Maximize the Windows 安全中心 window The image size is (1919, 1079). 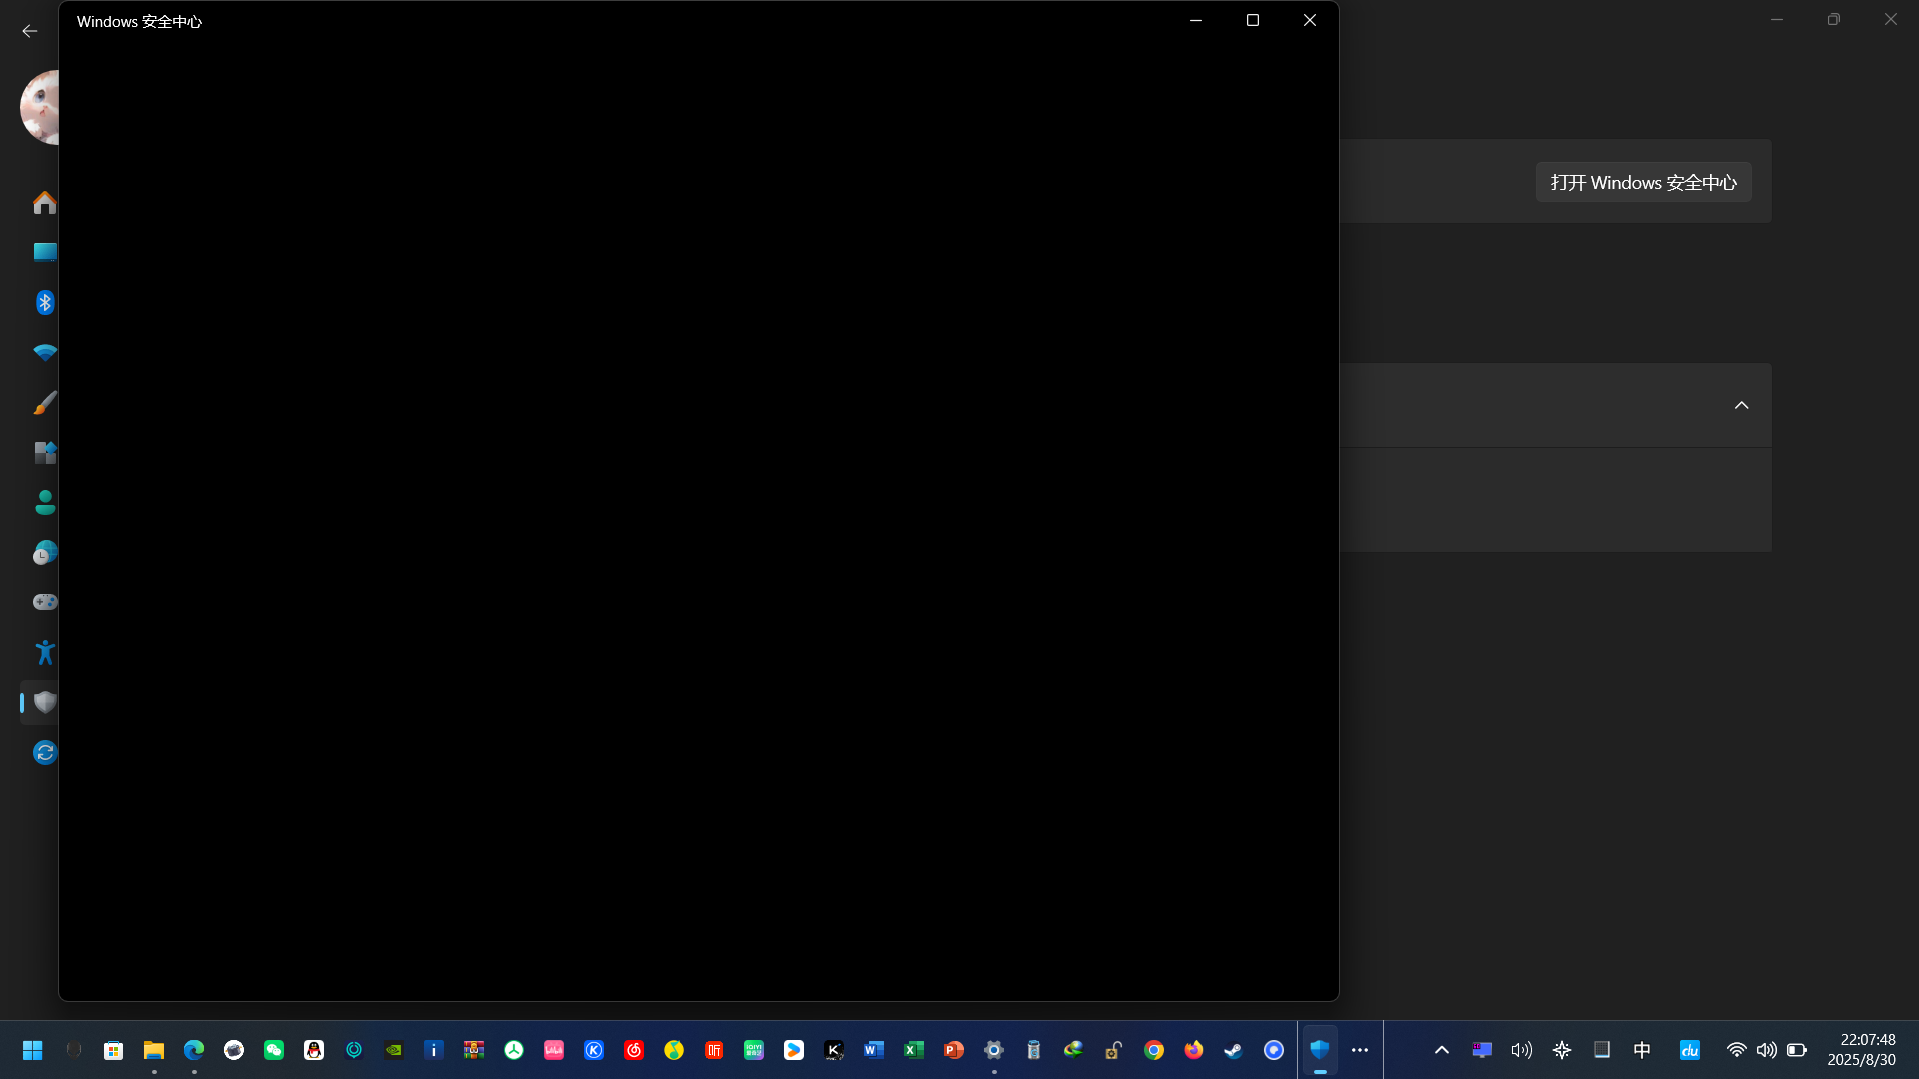click(x=1252, y=20)
